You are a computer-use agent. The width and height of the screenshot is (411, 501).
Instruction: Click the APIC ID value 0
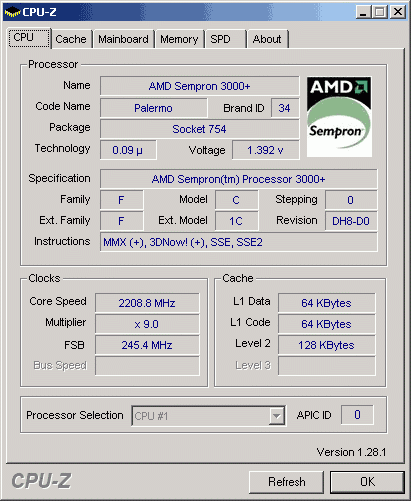pos(357,415)
